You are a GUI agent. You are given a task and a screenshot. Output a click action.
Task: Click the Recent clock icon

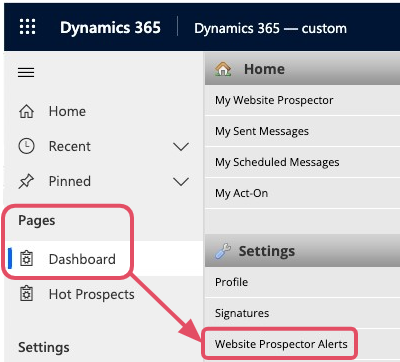tap(26, 146)
